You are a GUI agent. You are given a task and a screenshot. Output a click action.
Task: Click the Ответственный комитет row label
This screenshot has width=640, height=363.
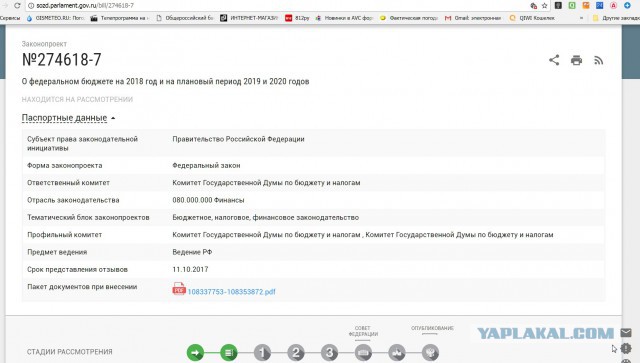click(x=68, y=183)
